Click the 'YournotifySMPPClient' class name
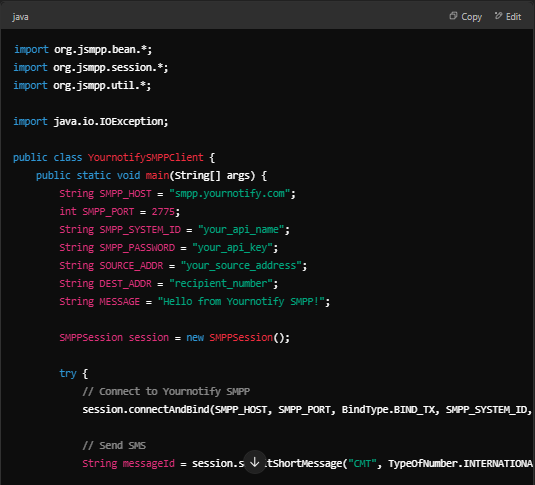The width and height of the screenshot is (535, 485). pyautogui.click(x=146, y=157)
